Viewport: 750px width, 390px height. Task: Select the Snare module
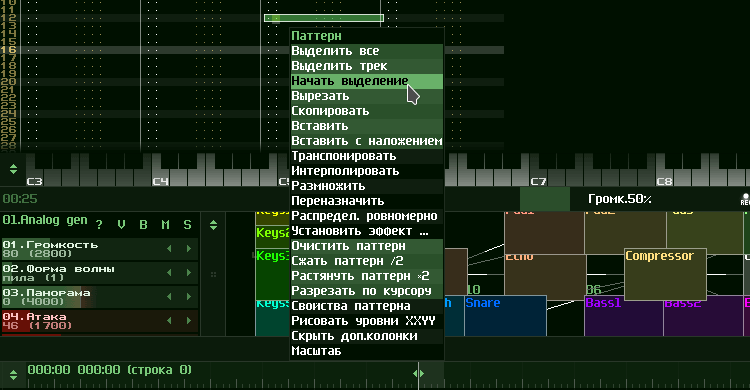tap(505, 316)
